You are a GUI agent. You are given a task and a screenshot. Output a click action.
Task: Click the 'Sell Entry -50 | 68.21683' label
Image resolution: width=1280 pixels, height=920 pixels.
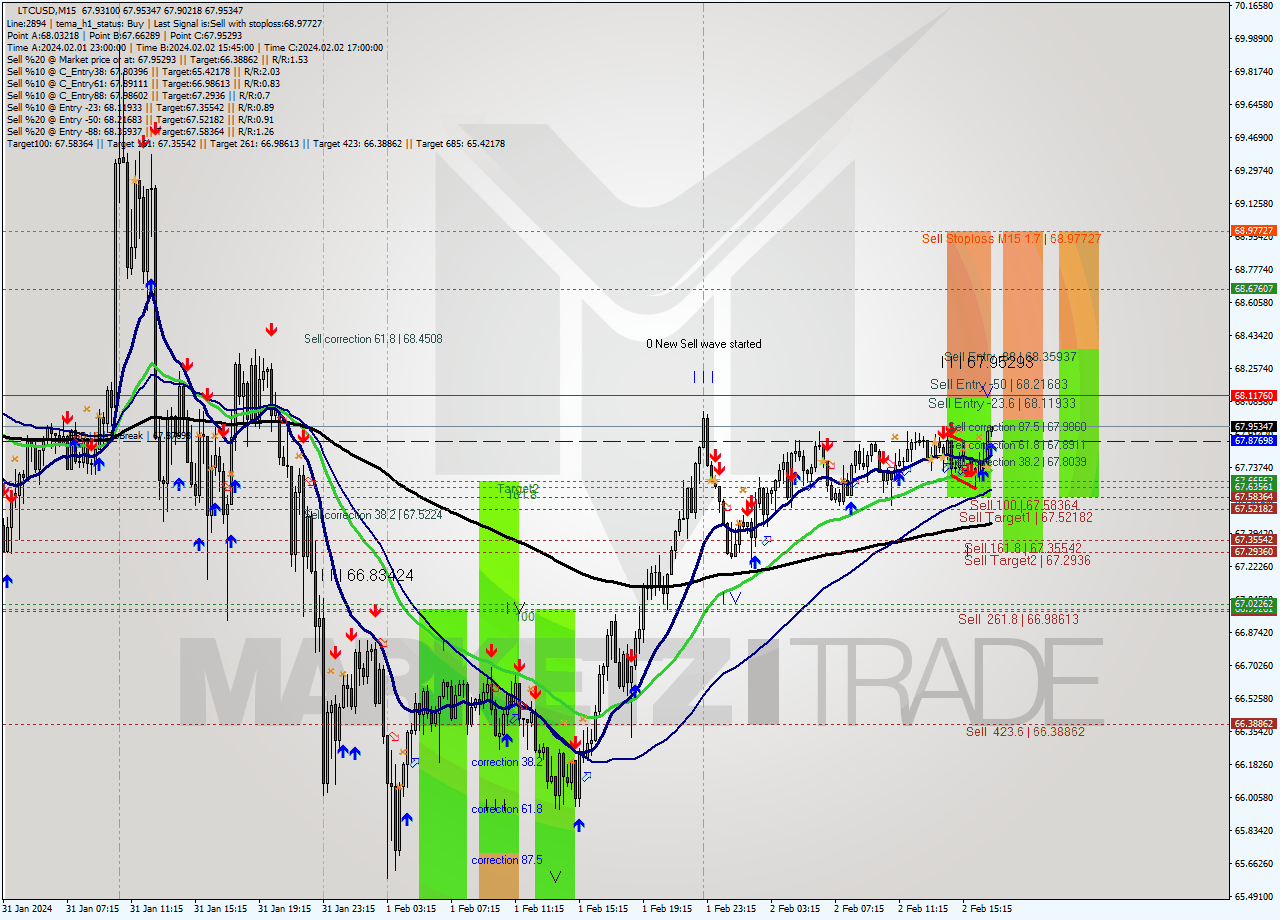tap(998, 384)
